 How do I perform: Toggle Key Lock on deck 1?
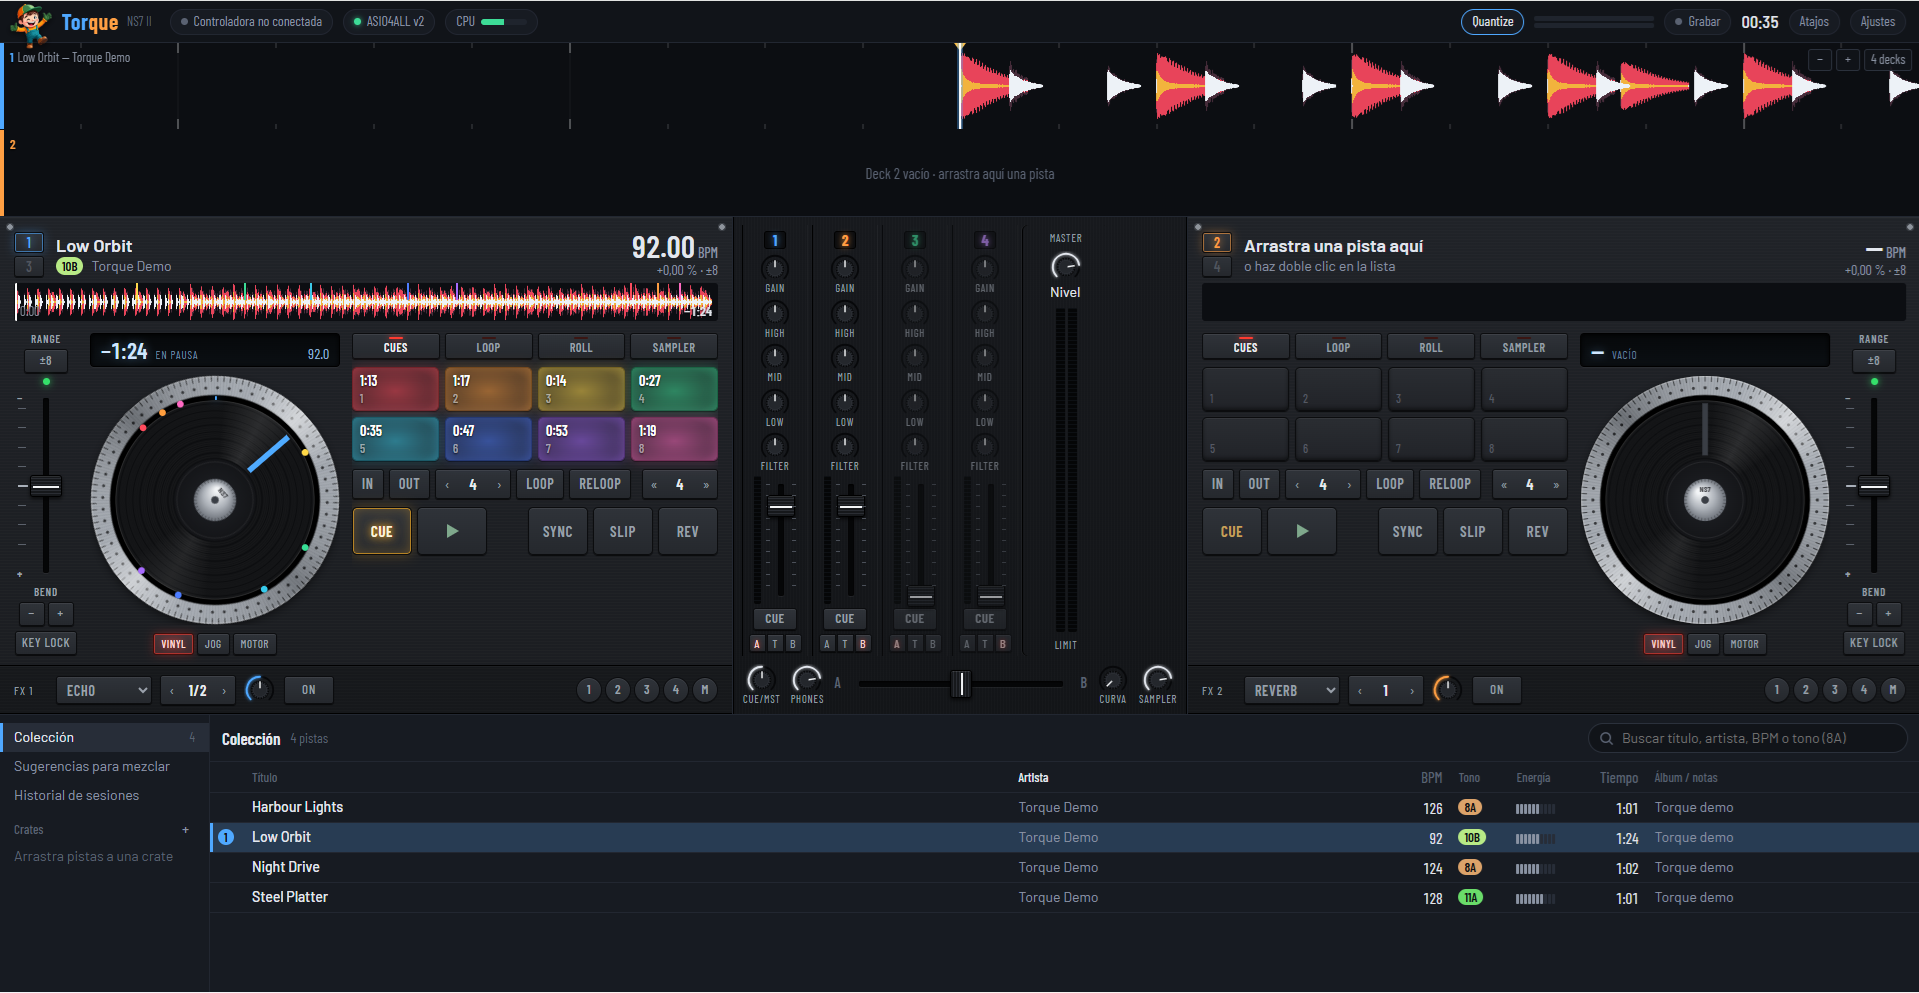[46, 643]
